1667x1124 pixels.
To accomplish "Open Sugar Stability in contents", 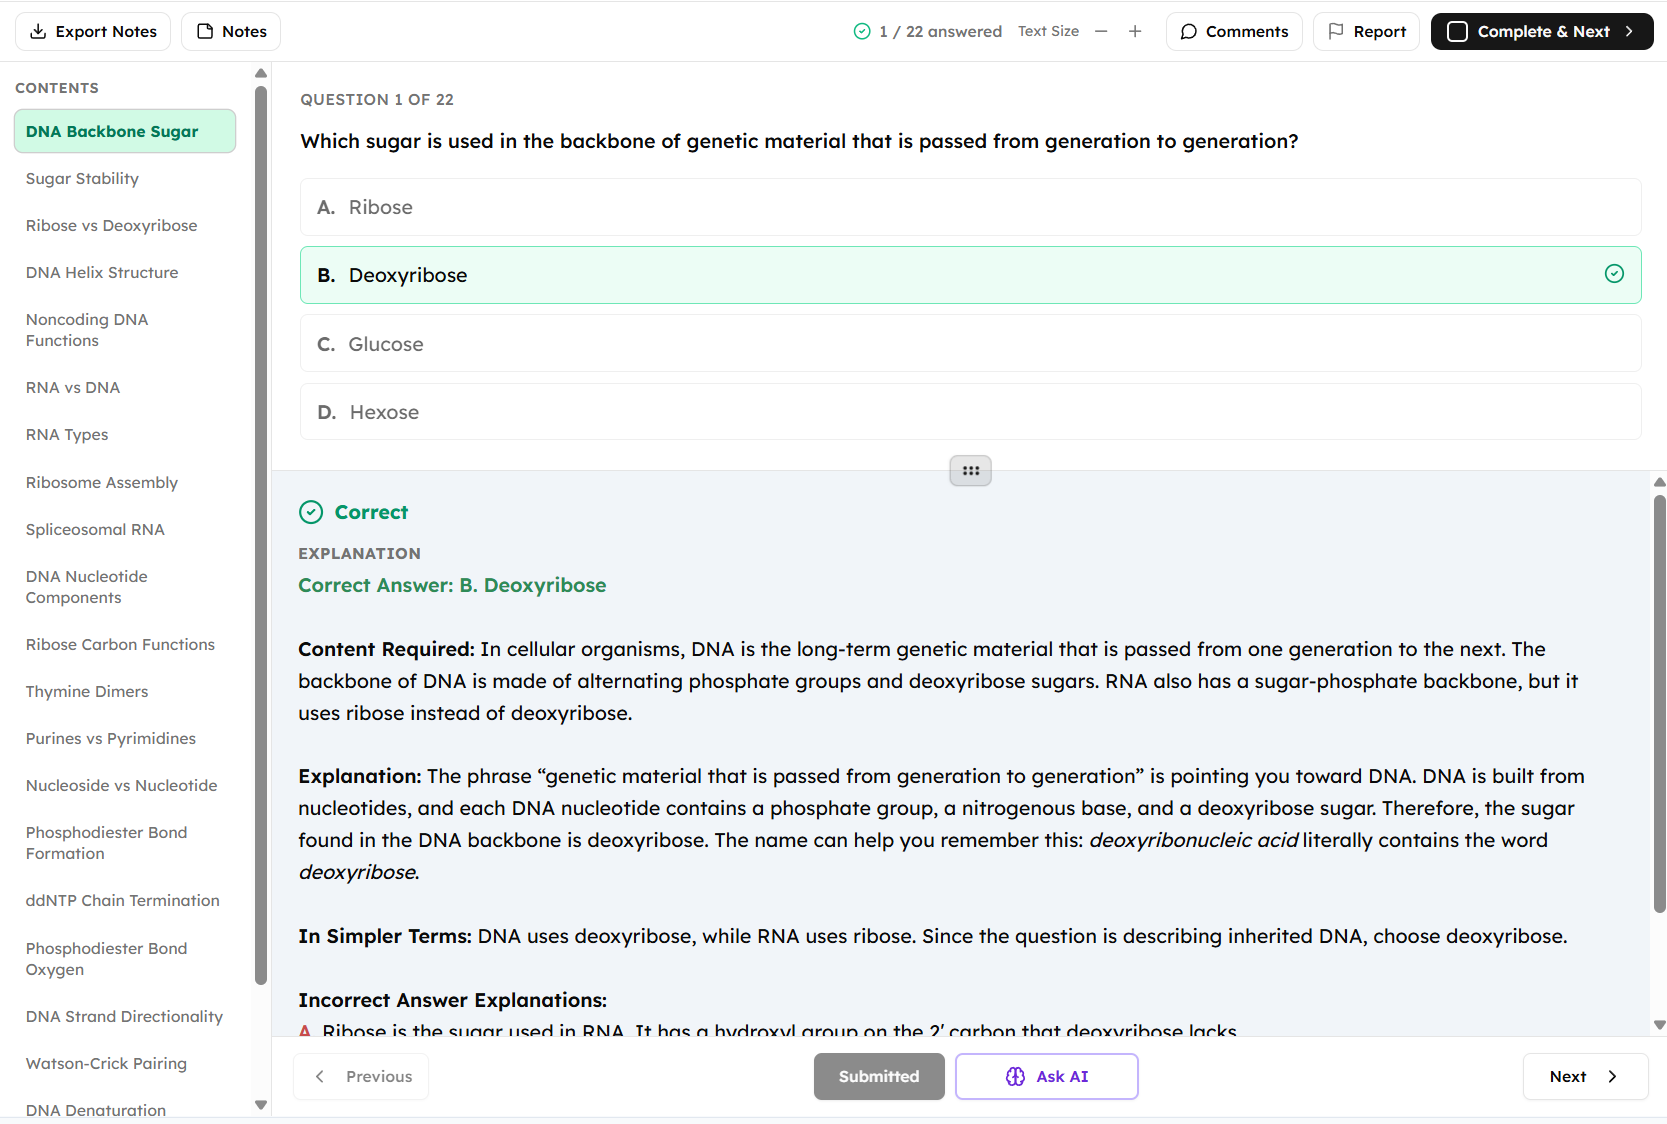I will (x=82, y=178).
